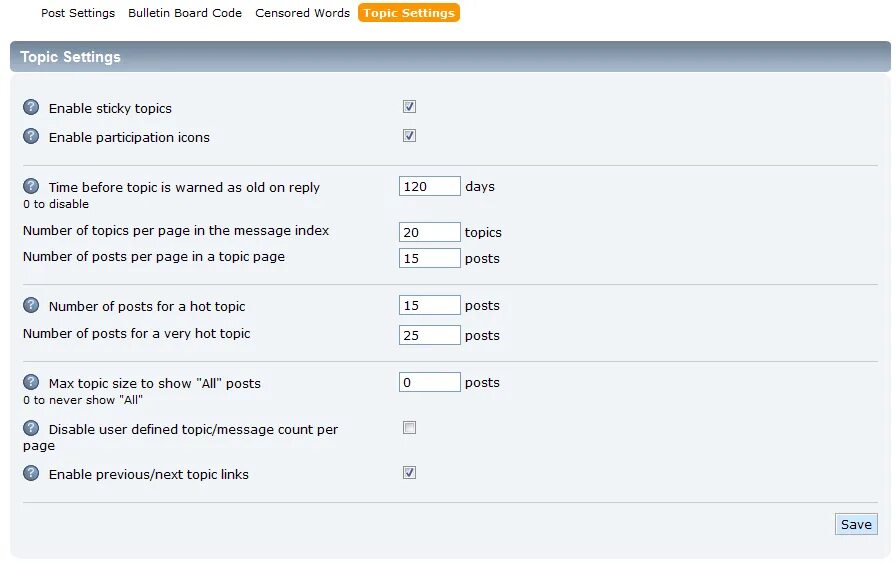Toggle Enable previous/next topic links checkbox
The image size is (896, 563).
pos(409,473)
